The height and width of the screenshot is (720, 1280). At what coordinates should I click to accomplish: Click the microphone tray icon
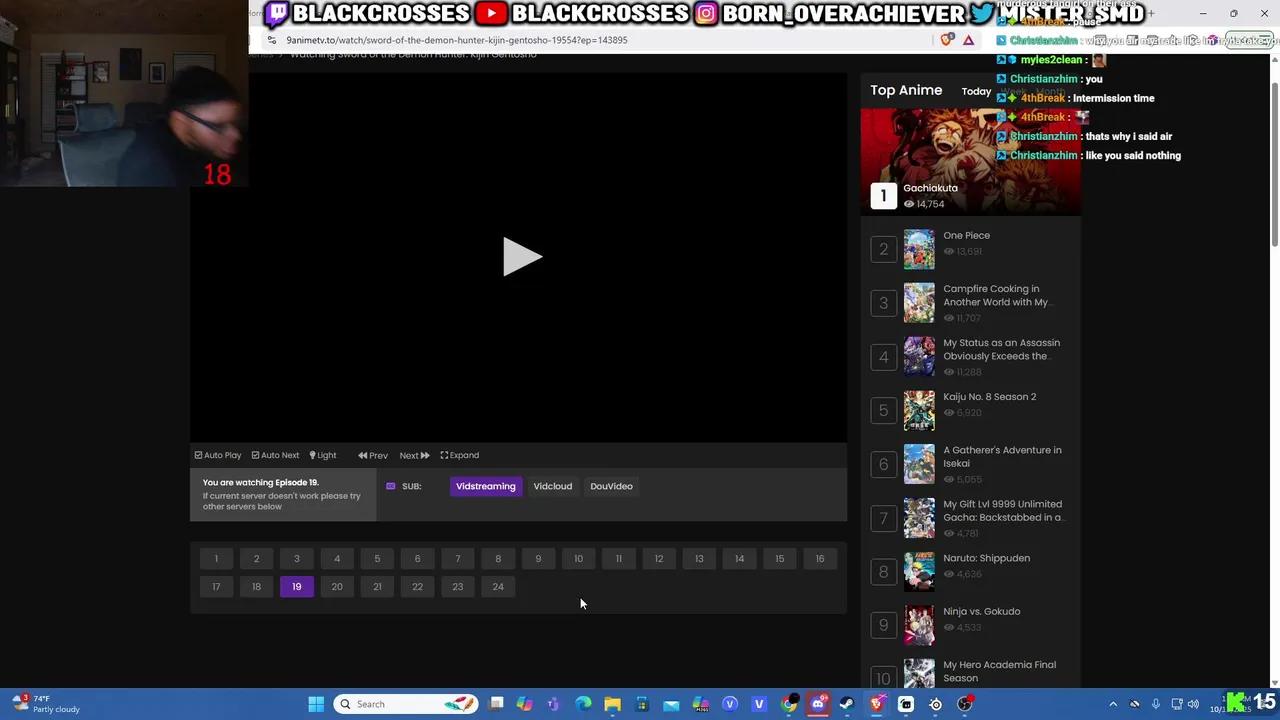pyautogui.click(x=1156, y=704)
